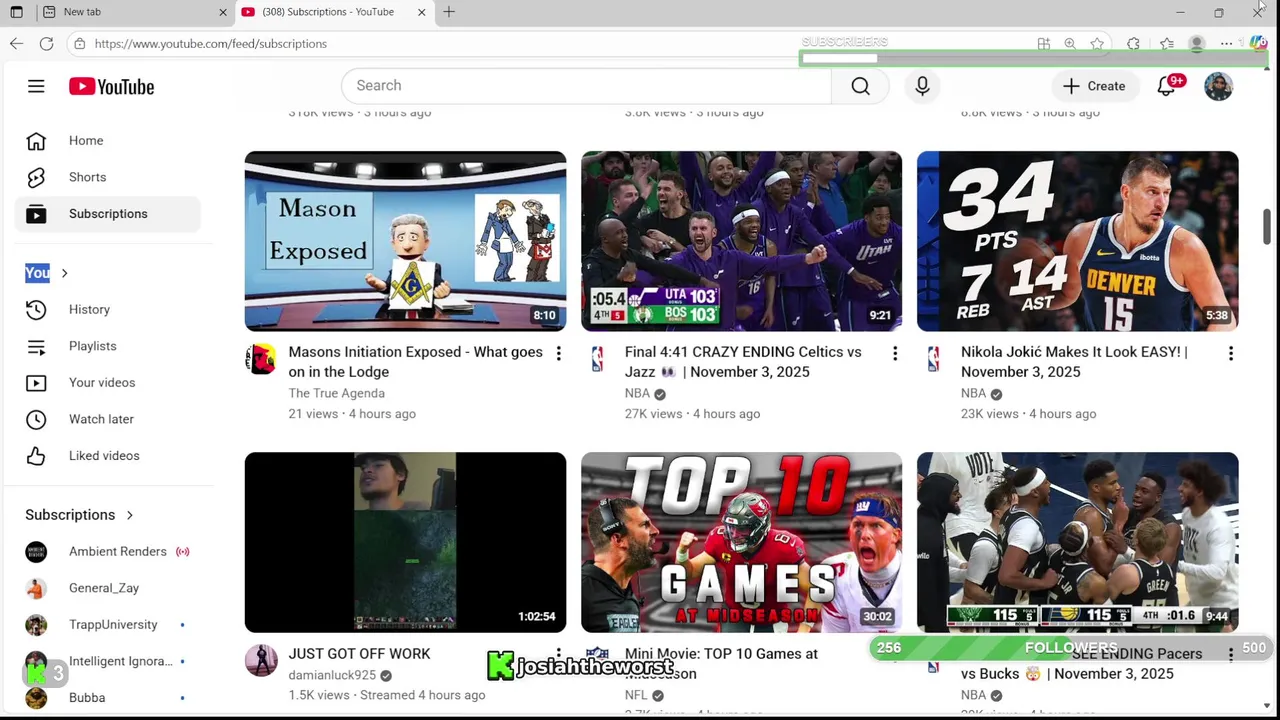Open browser settings and more menu
The height and width of the screenshot is (720, 1280).
point(1226,43)
